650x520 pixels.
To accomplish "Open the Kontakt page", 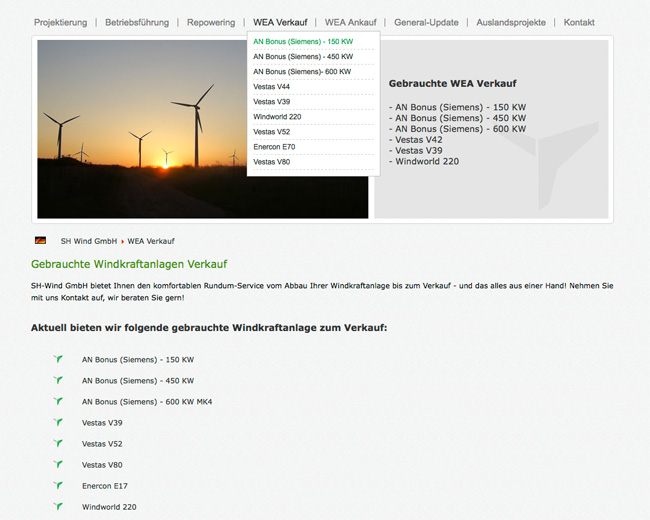I will [x=579, y=22].
